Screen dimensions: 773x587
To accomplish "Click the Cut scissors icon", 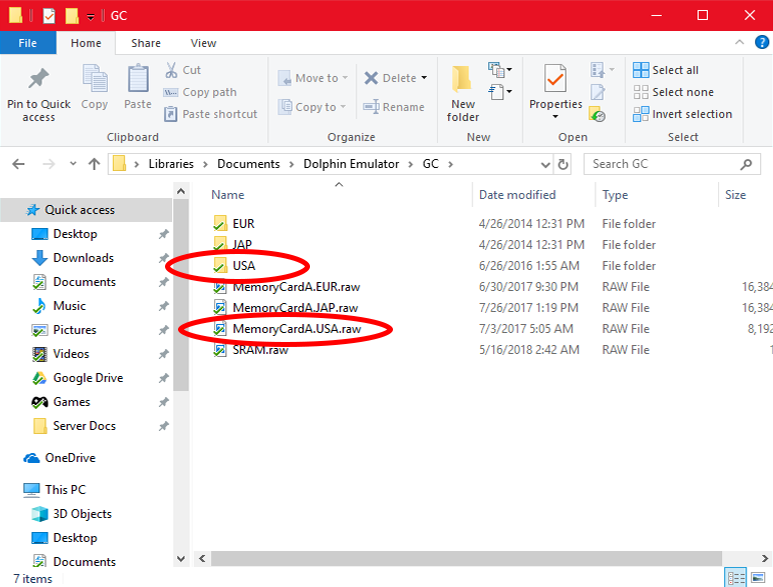I will [x=170, y=70].
